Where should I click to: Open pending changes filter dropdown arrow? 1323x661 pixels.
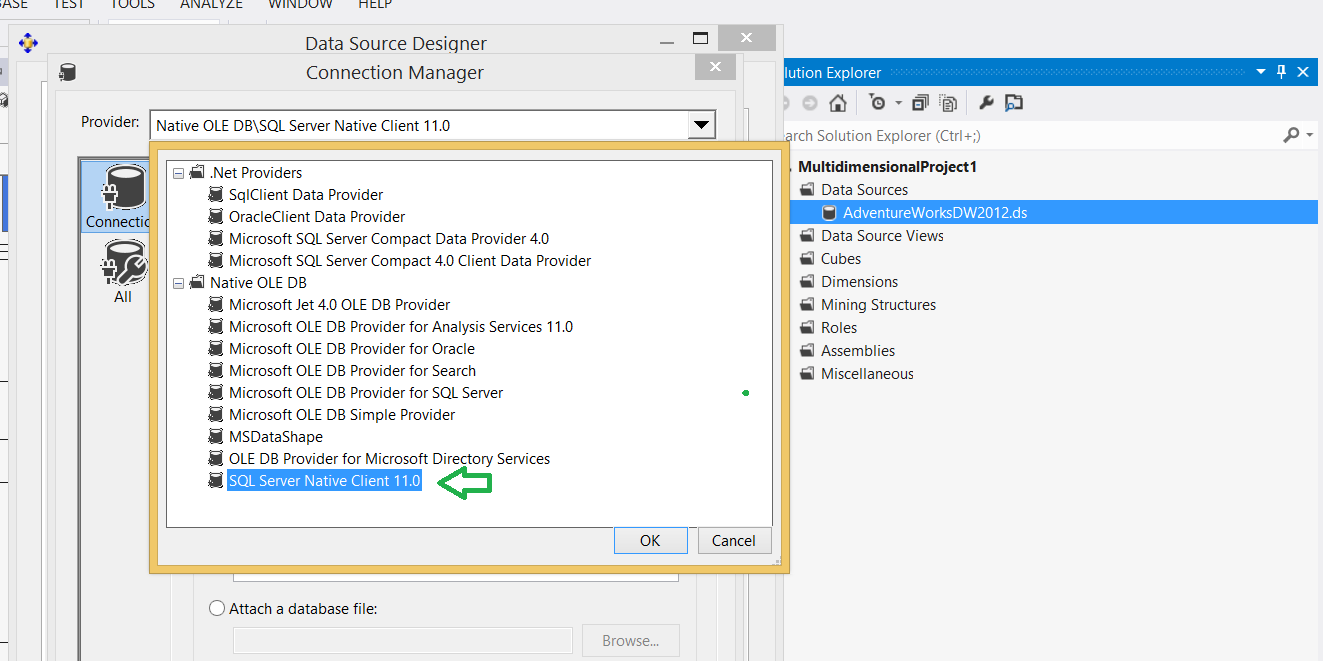(x=898, y=103)
